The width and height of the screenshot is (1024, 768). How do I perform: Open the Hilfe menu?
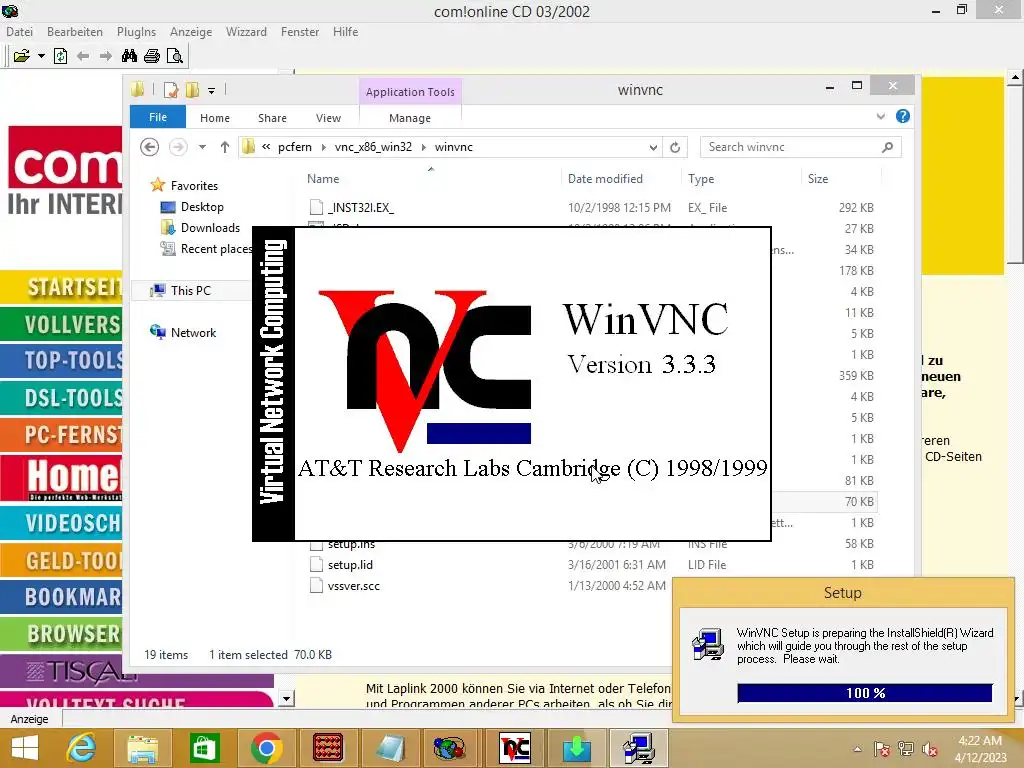point(345,31)
